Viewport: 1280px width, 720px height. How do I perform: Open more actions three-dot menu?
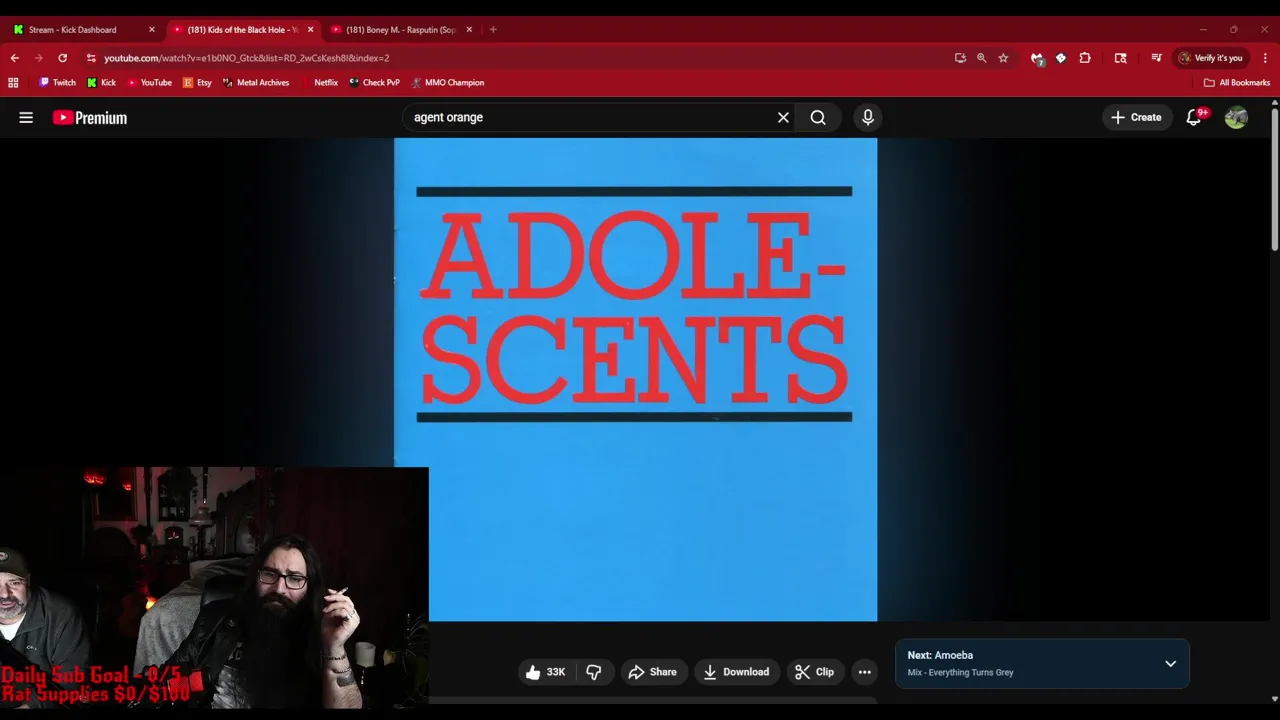click(x=864, y=672)
